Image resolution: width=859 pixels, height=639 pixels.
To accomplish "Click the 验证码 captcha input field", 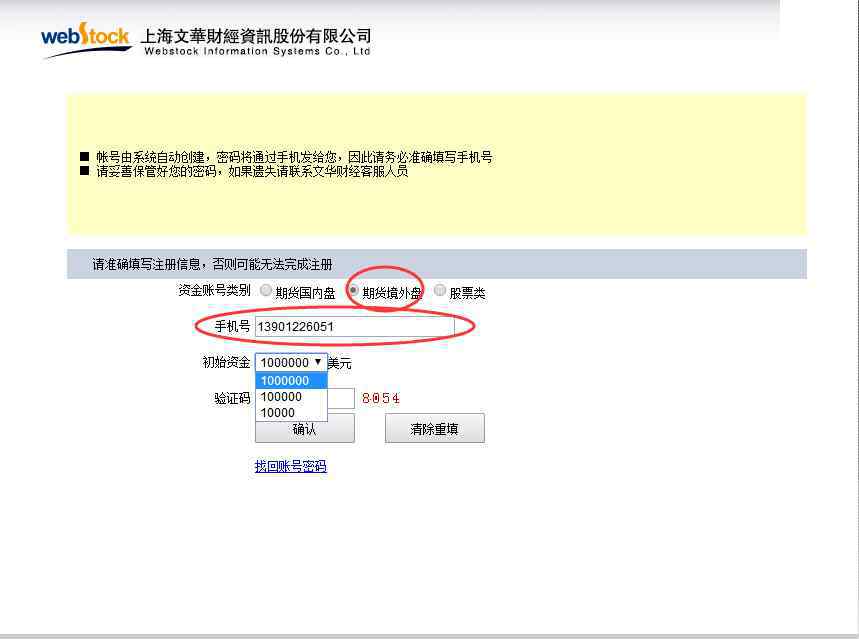I will tap(341, 398).
